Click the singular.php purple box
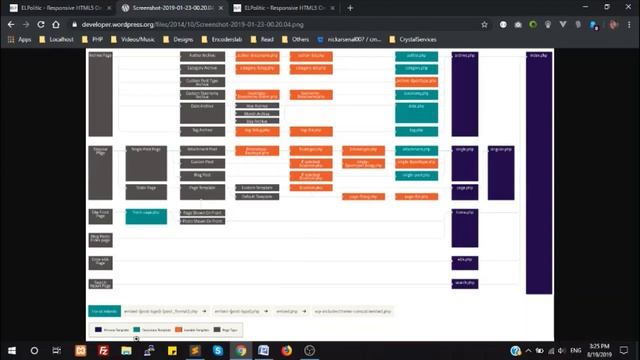Screen dimensions: 640x360 click(501, 173)
